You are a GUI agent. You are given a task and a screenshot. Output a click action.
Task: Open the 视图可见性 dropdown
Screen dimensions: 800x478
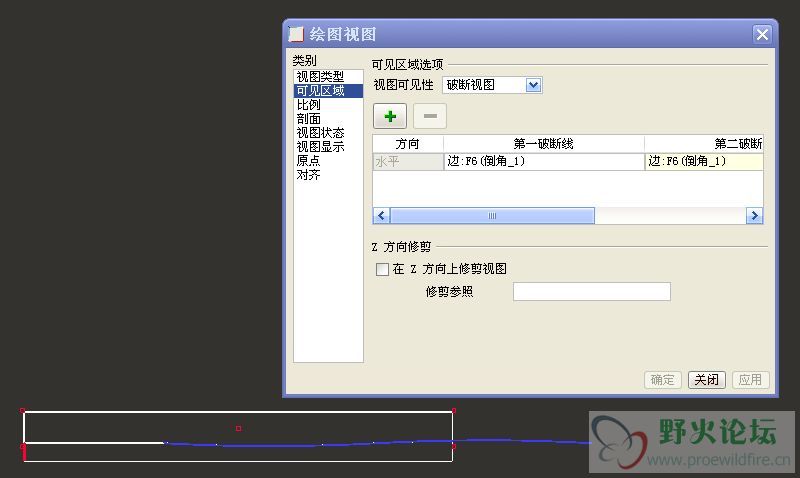coord(533,85)
